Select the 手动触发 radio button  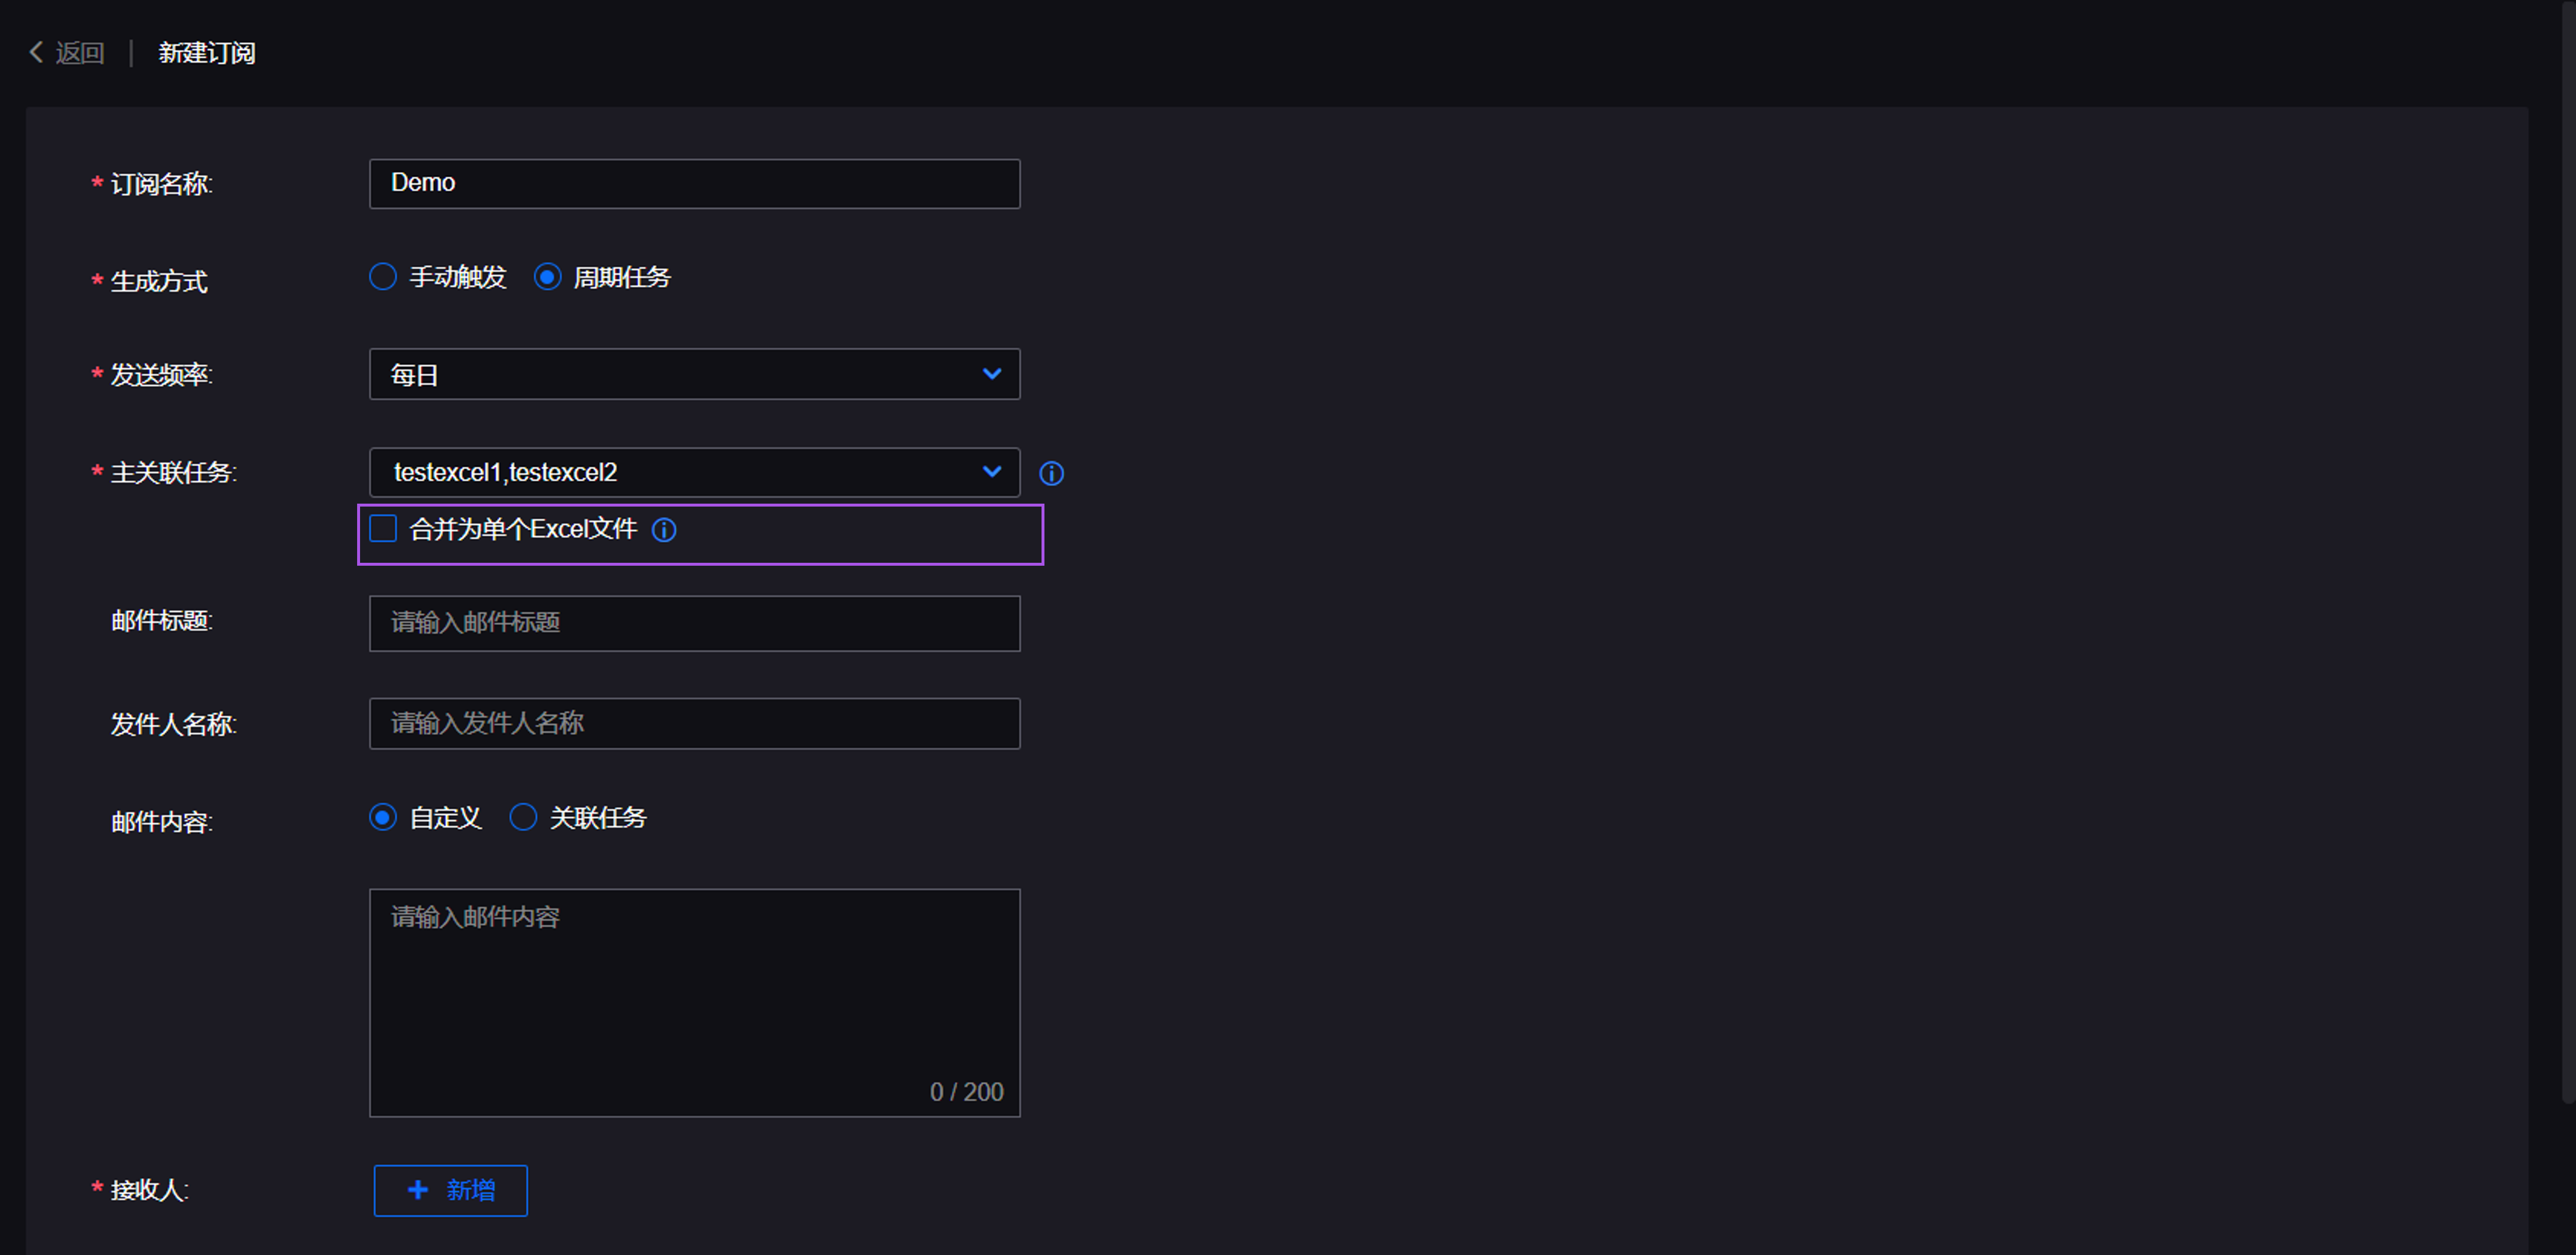click(383, 277)
